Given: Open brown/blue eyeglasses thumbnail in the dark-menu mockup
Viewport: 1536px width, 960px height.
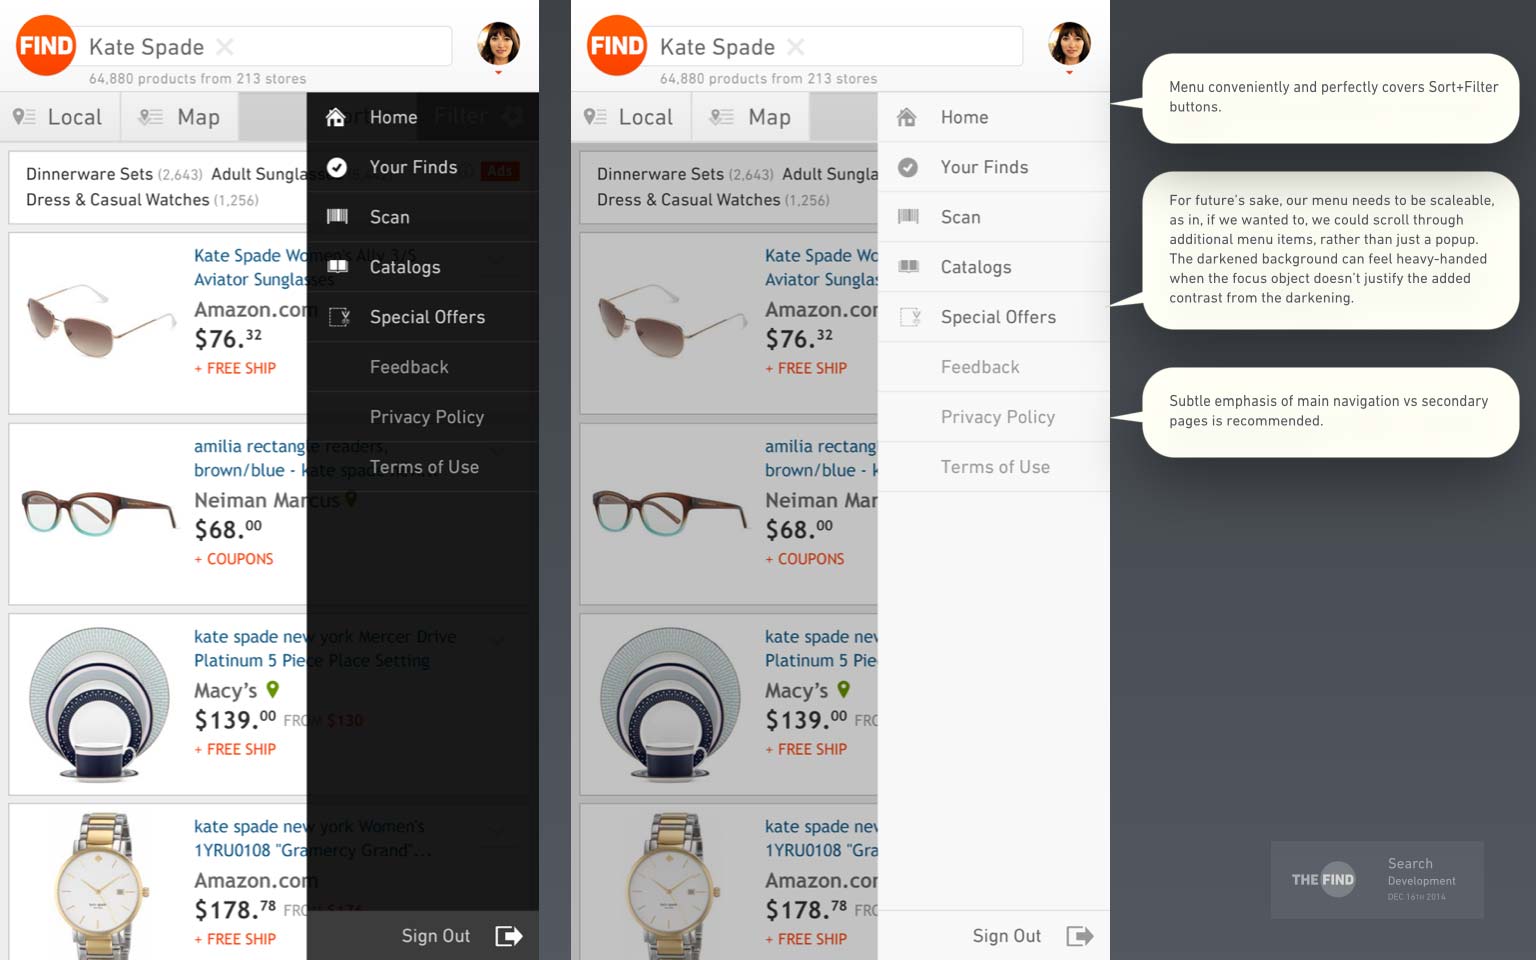Looking at the screenshot, I should click(x=98, y=511).
